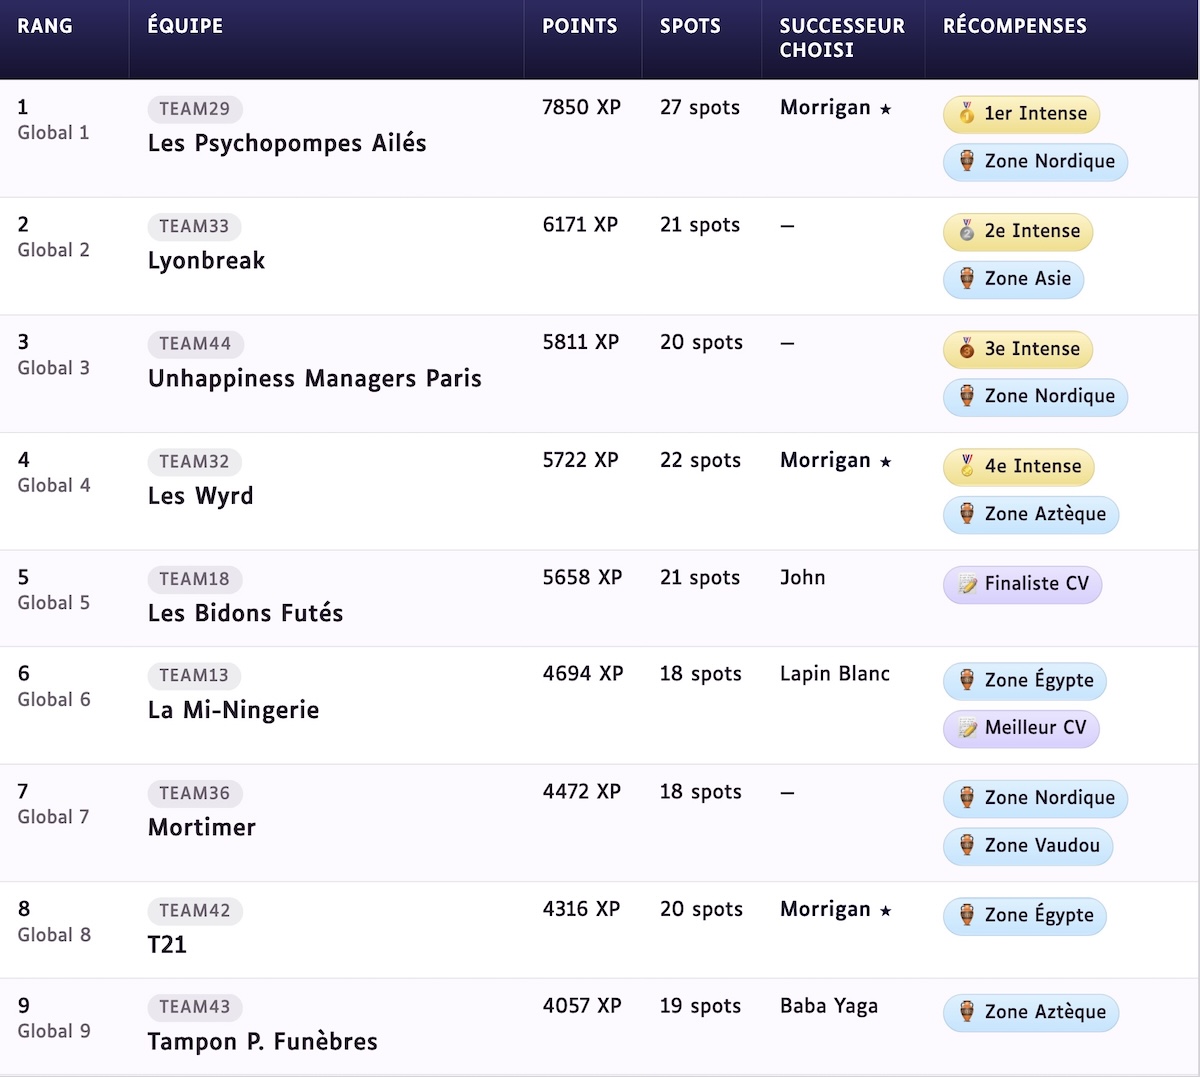Click urn icon in Les Psychopompes Ailés' Zone Nordique badge

click(967, 161)
